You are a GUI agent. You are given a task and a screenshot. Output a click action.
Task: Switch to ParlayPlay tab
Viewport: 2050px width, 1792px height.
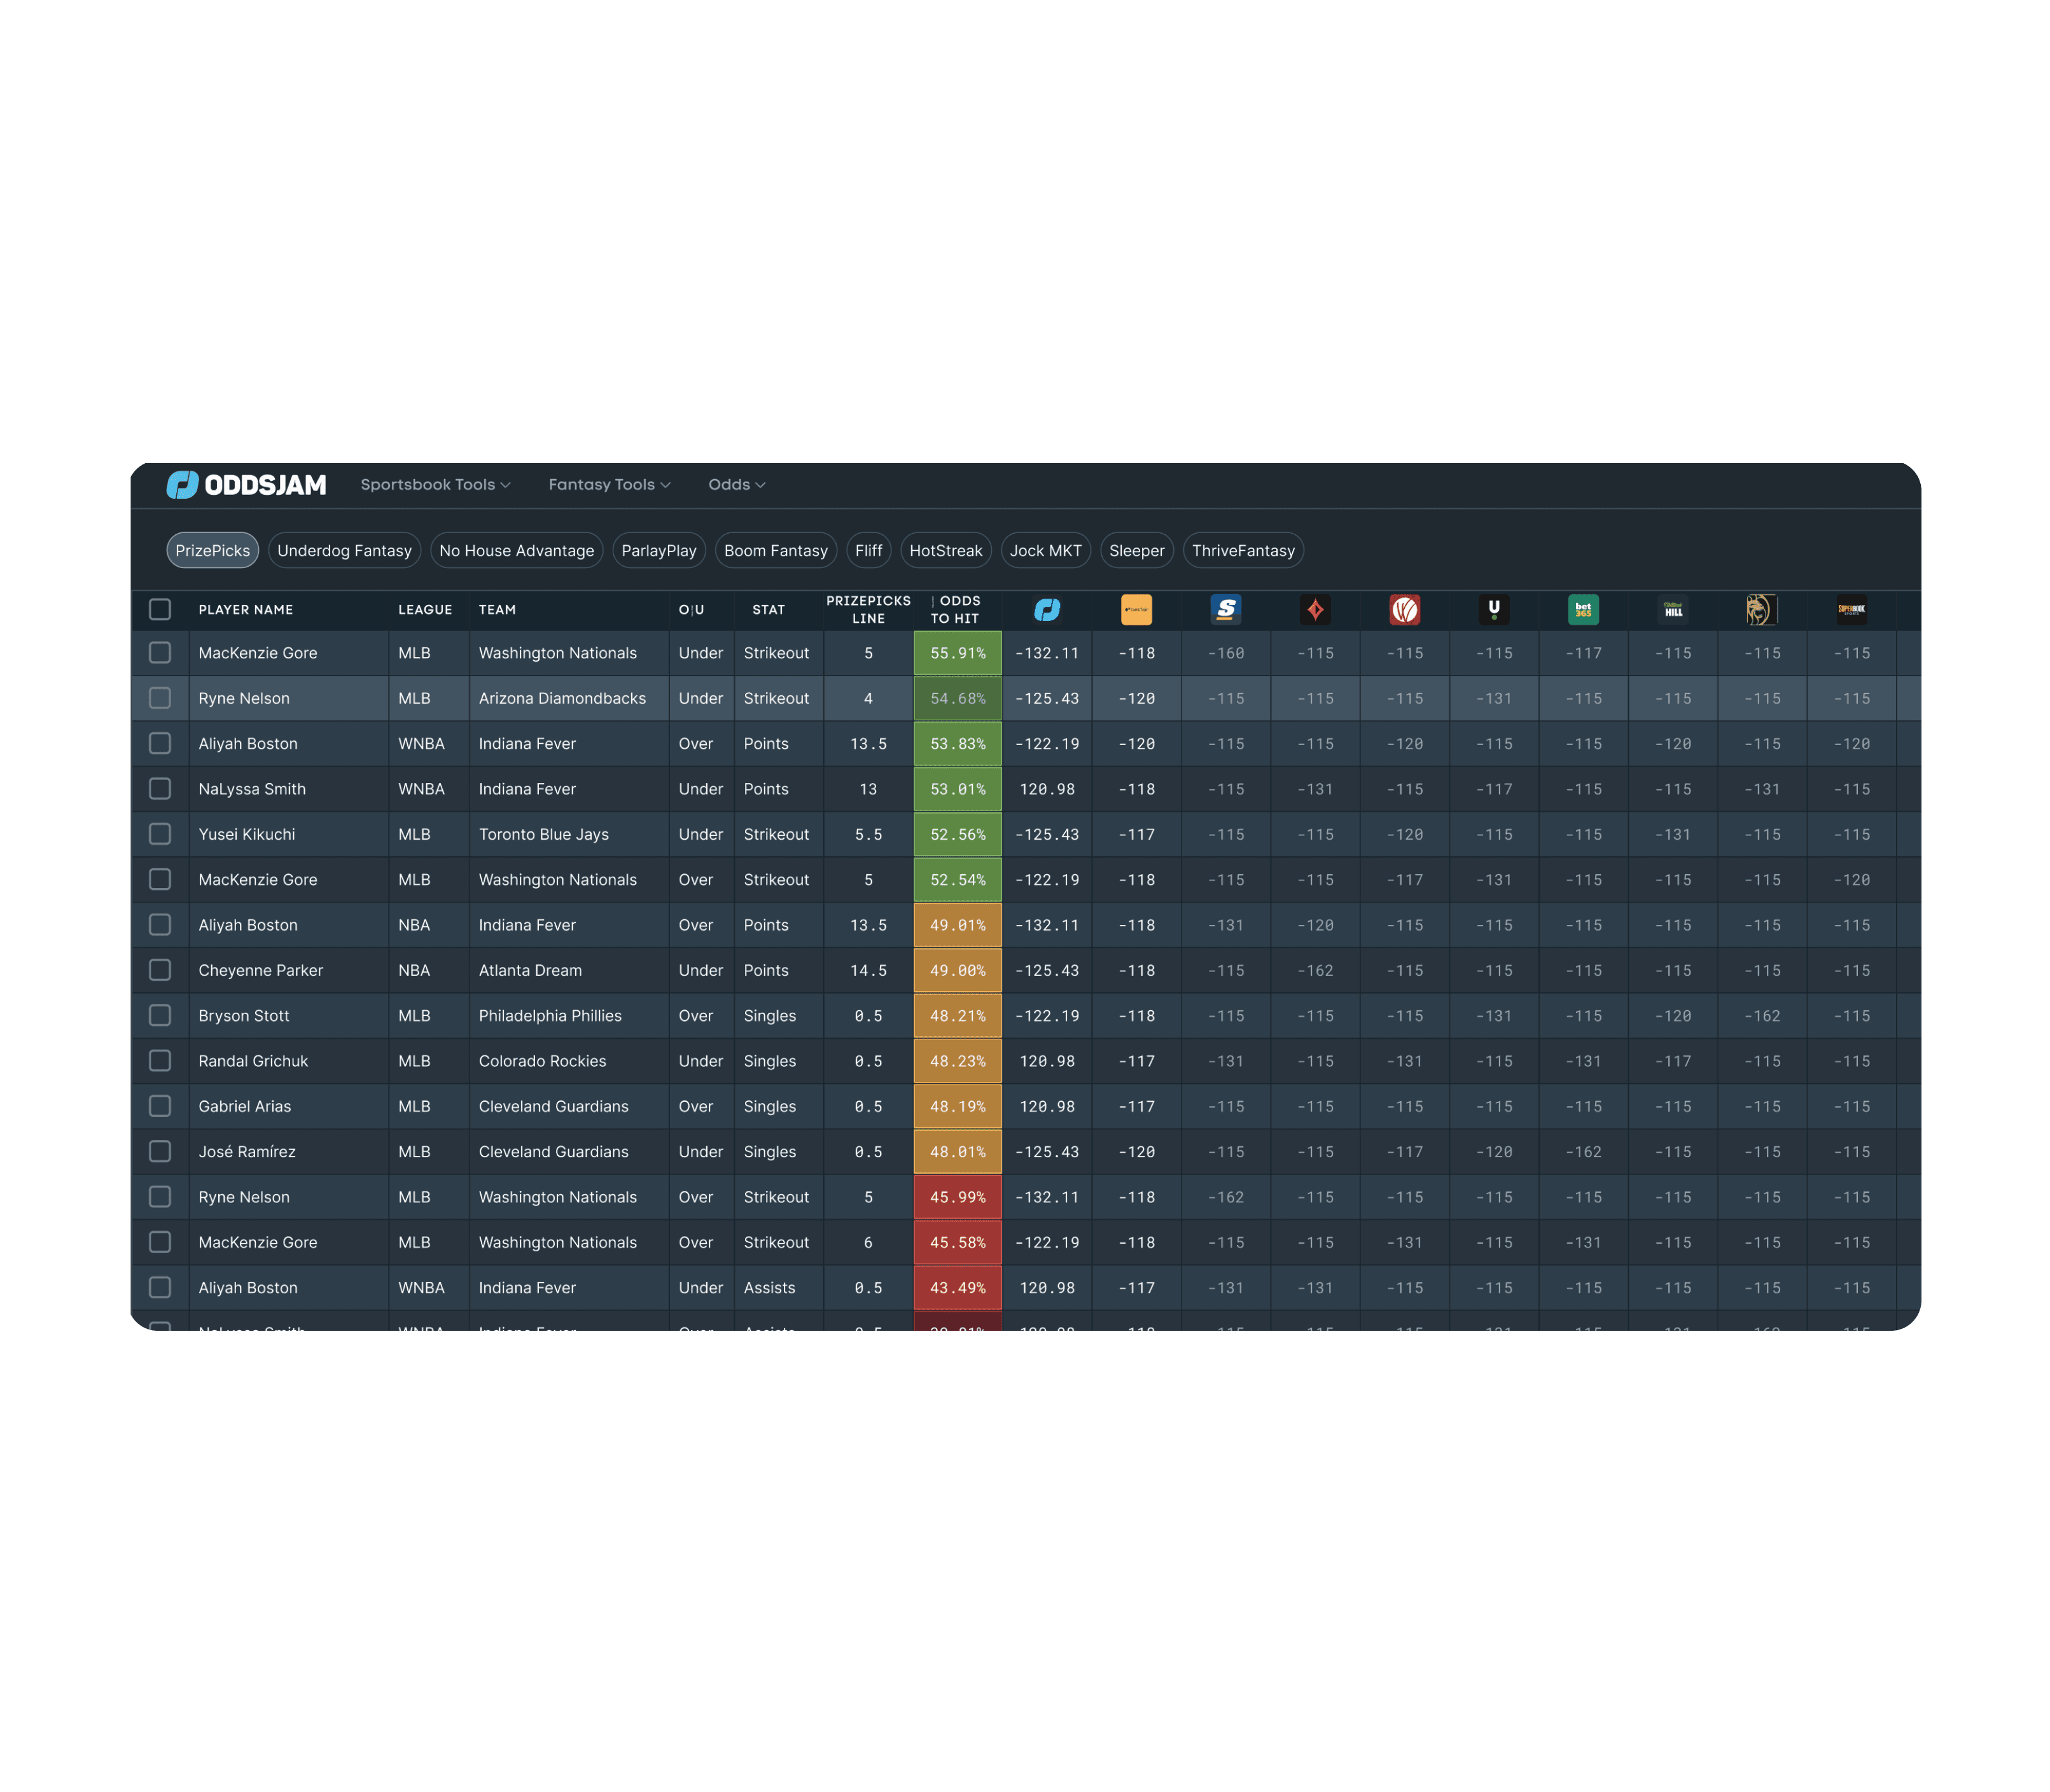(659, 551)
